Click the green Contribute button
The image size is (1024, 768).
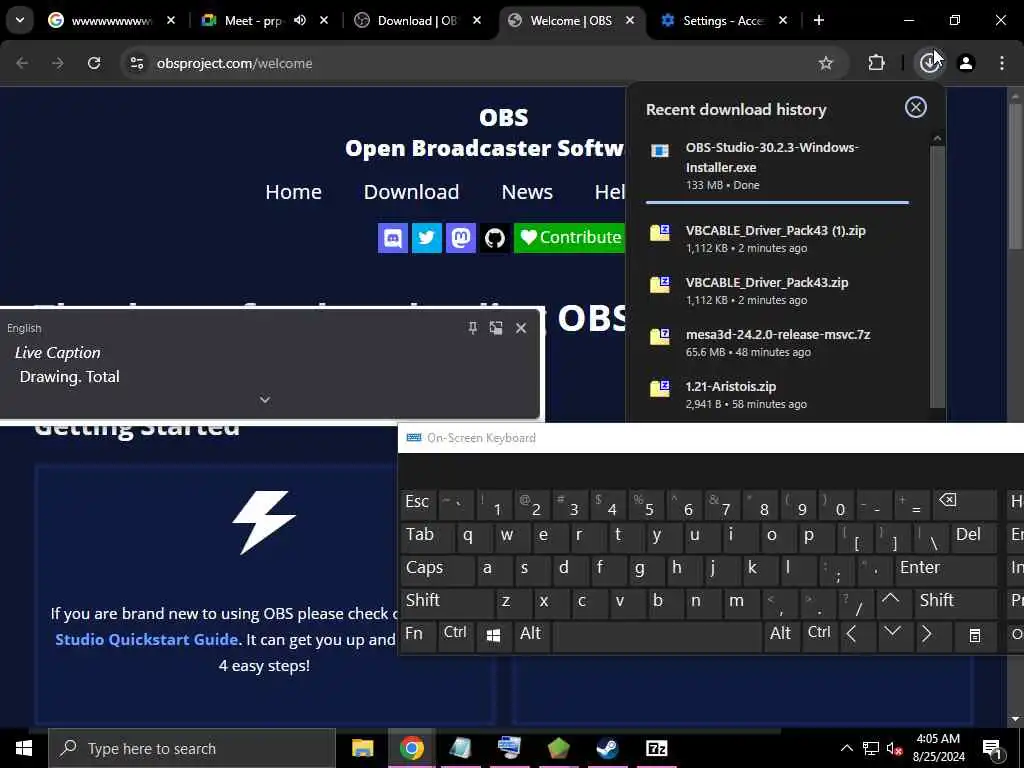click(570, 238)
